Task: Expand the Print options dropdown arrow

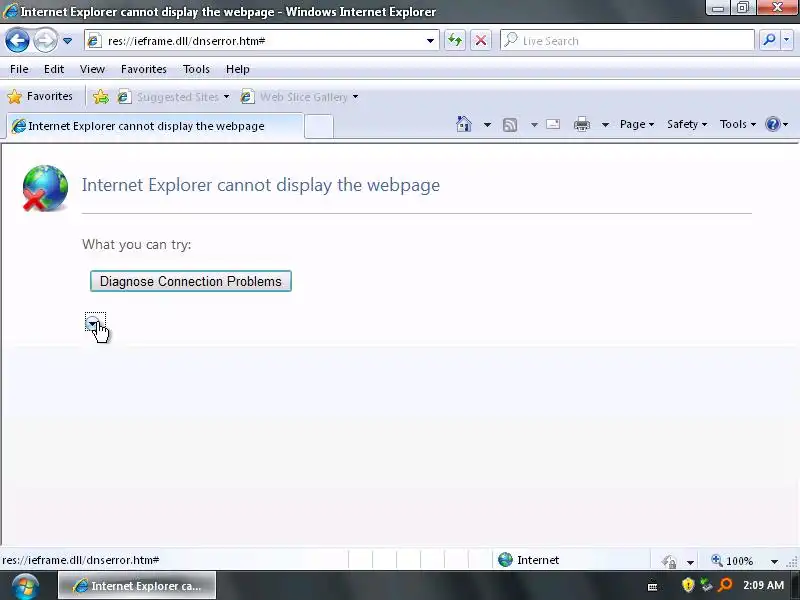Action: click(605, 124)
